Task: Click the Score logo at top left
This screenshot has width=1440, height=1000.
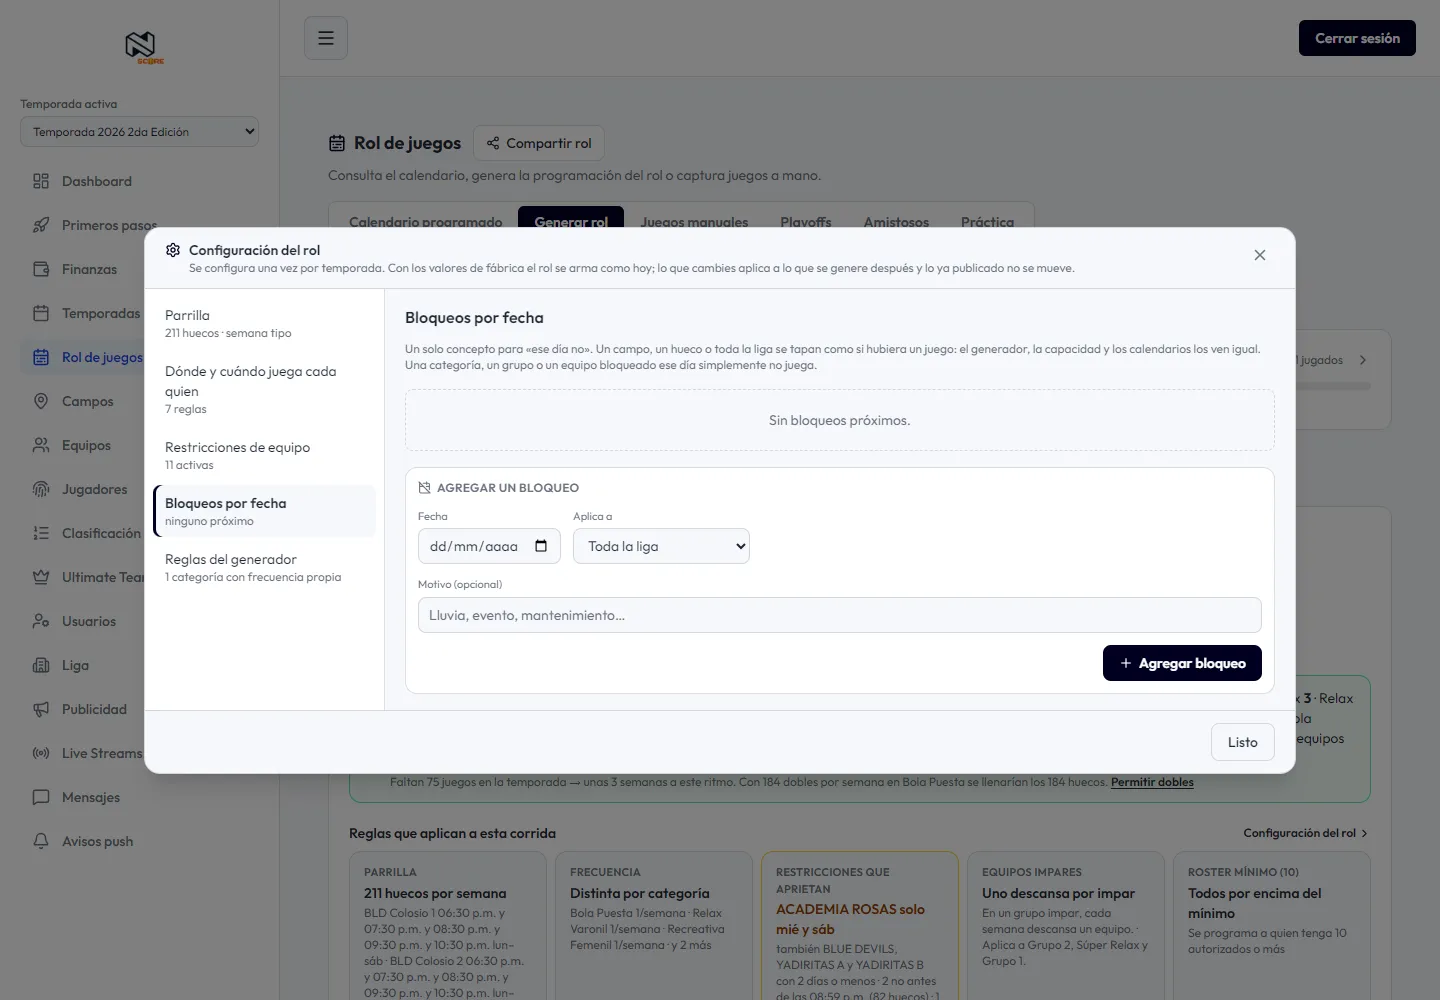Action: (x=143, y=47)
